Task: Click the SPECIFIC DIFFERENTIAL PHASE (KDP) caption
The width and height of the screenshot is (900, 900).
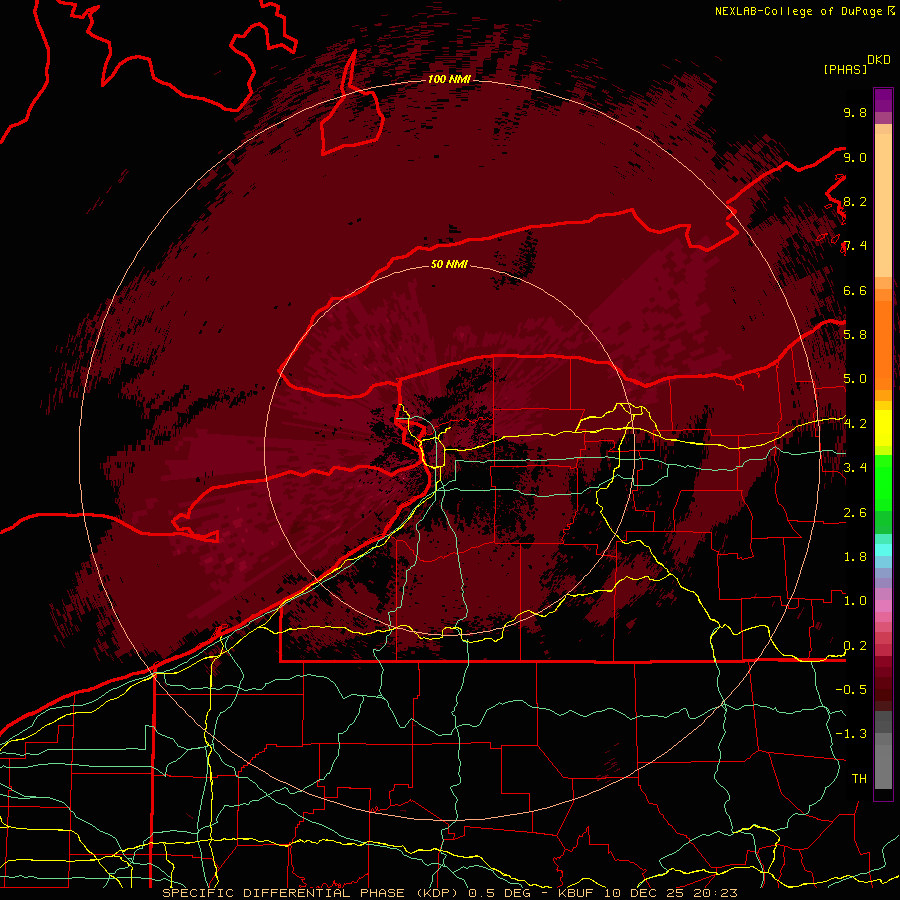Action: [x=311, y=893]
